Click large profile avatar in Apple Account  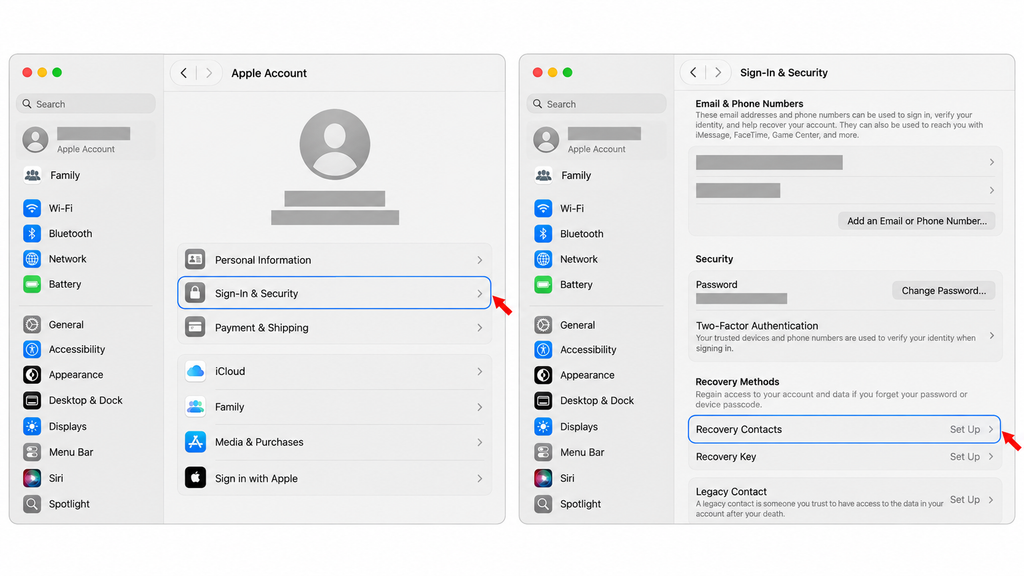pyautogui.click(x=335, y=144)
